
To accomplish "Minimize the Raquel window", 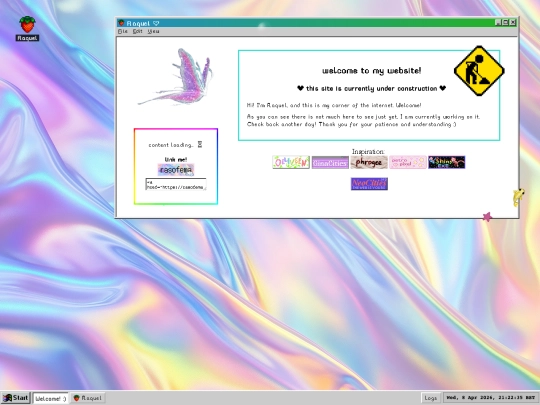I will pyautogui.click(x=498, y=22).
